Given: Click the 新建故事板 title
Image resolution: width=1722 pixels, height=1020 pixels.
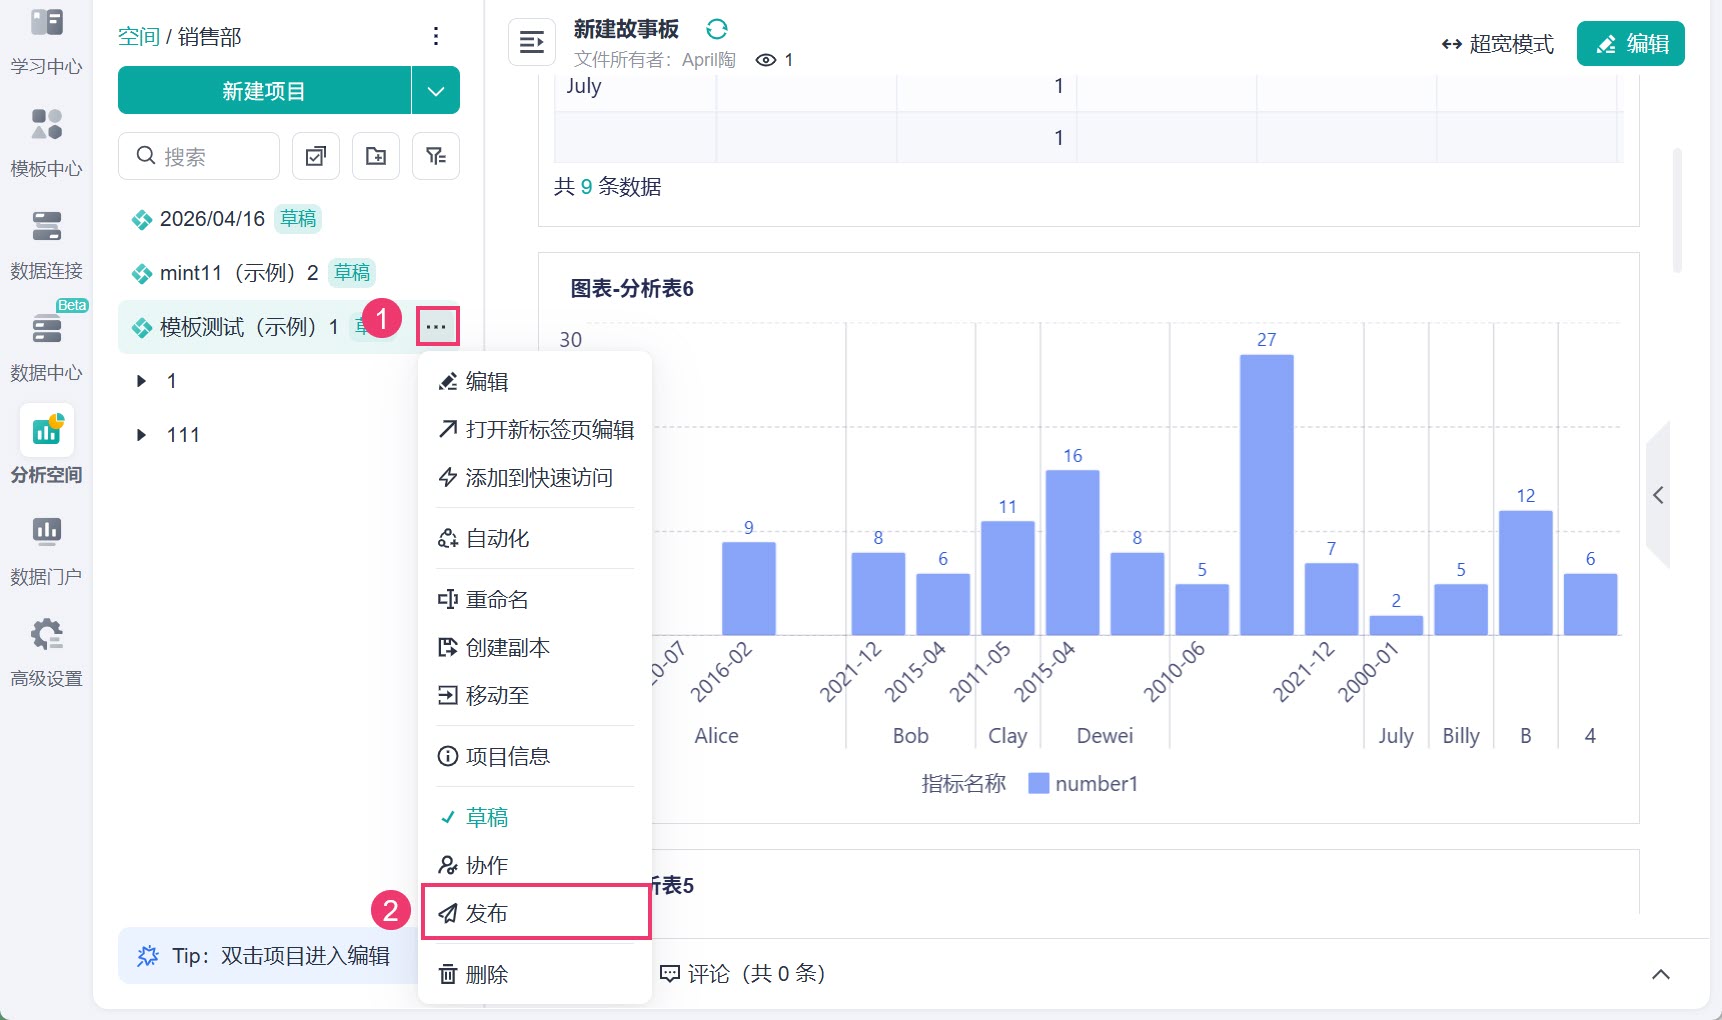Looking at the screenshot, I should pyautogui.click(x=626, y=29).
